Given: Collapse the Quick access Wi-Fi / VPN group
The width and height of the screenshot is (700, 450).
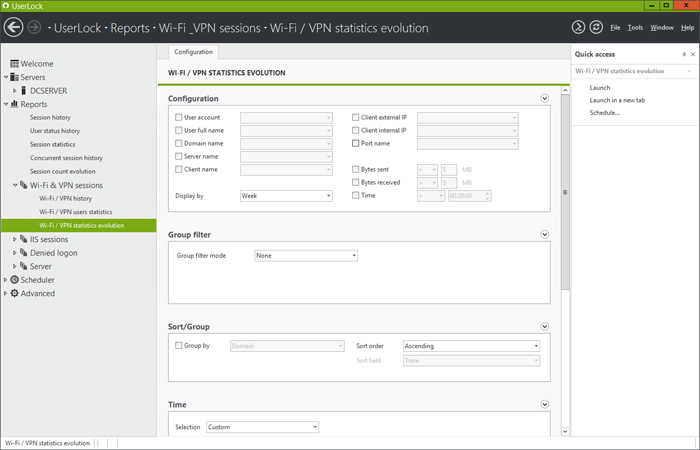Looking at the screenshot, I should tap(689, 71).
